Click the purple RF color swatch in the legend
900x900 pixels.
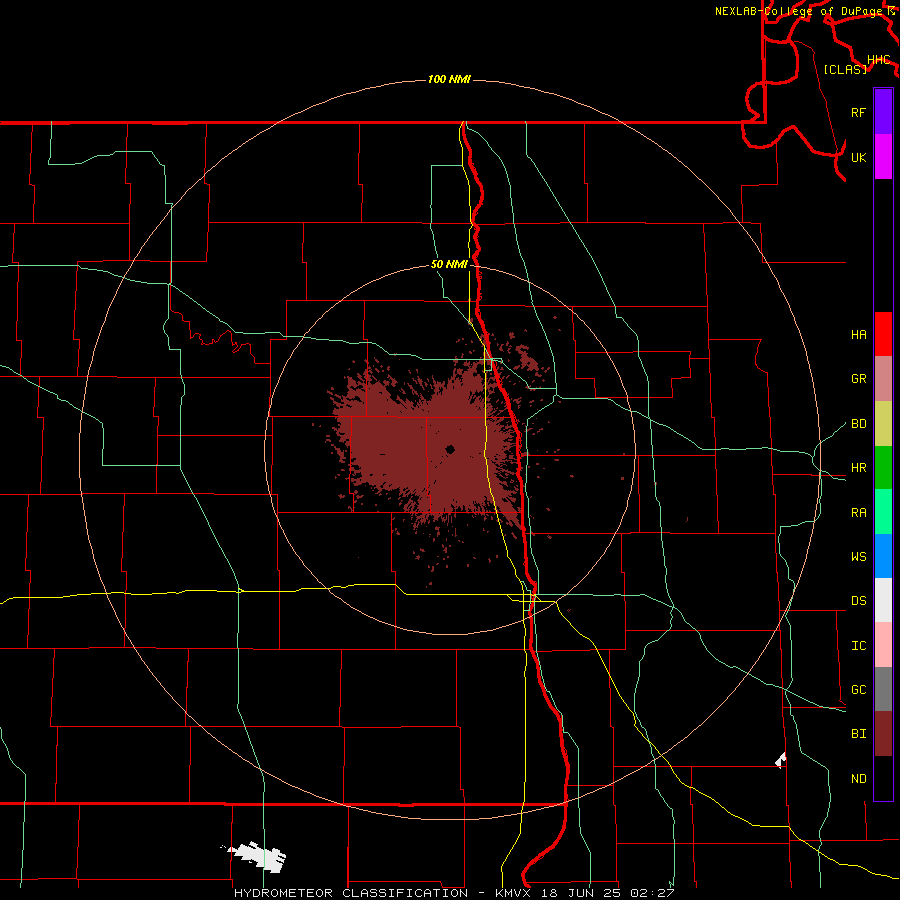[x=883, y=112]
